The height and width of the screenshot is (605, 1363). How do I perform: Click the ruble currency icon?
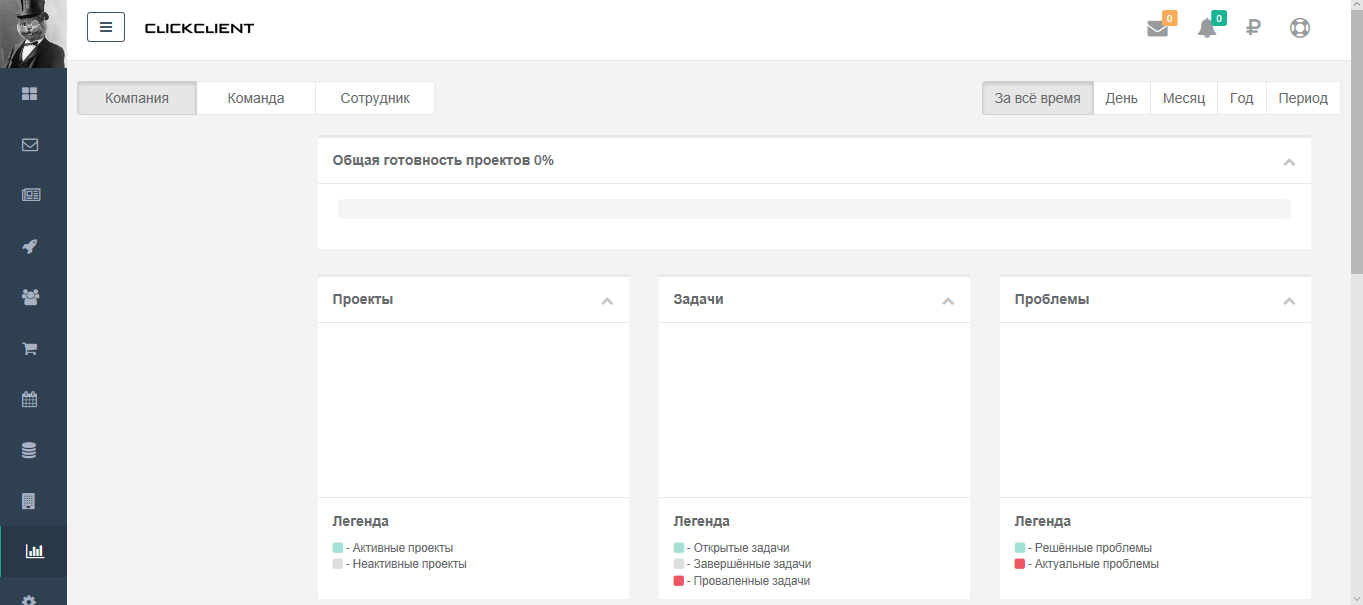click(x=1253, y=28)
